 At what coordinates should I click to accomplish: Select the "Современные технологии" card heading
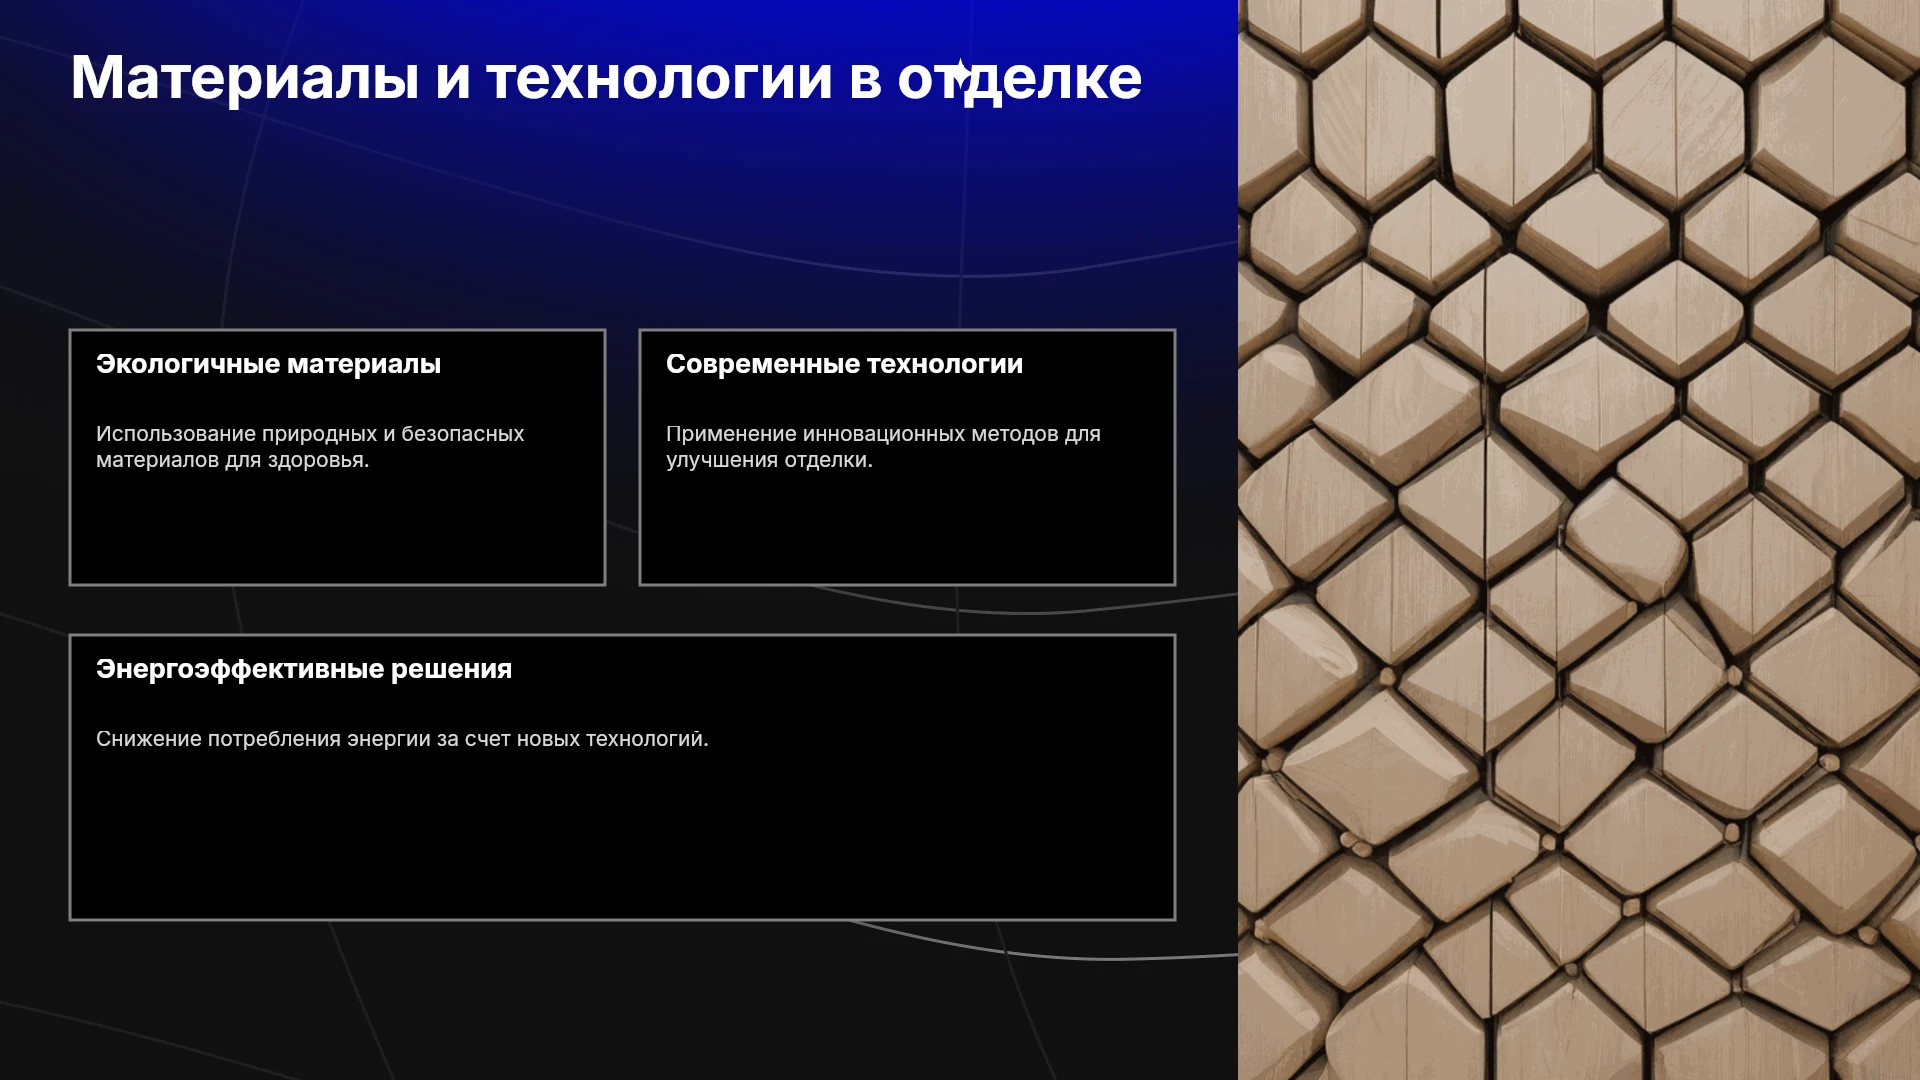844,364
